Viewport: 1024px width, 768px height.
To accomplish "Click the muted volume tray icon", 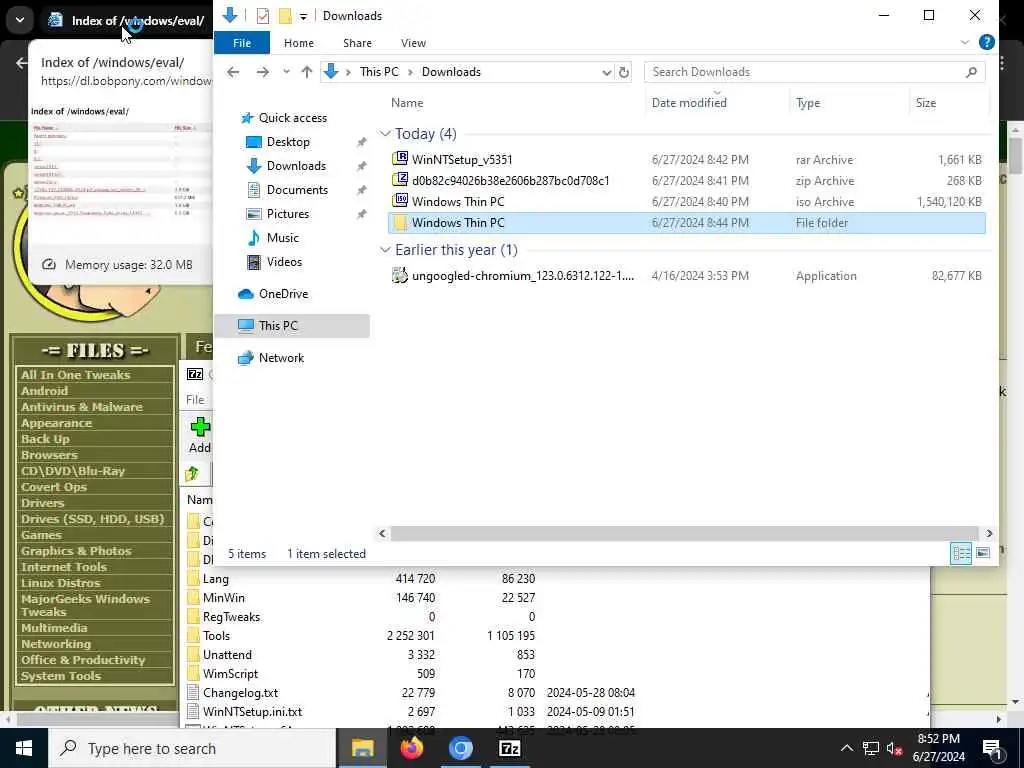I will pyautogui.click(x=895, y=748).
